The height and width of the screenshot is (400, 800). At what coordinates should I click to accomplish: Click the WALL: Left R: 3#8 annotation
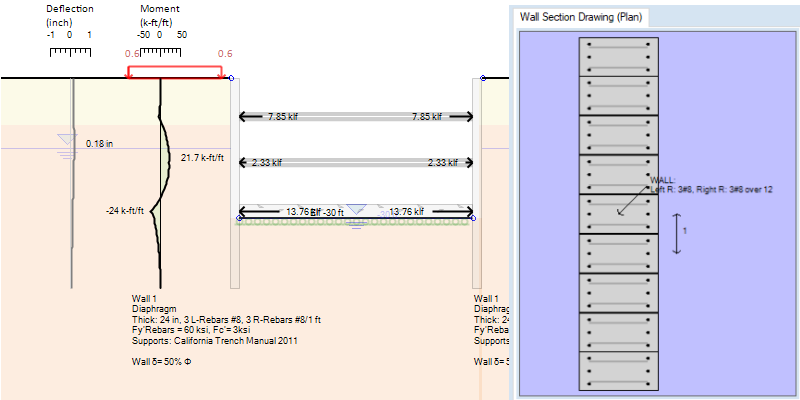click(711, 185)
